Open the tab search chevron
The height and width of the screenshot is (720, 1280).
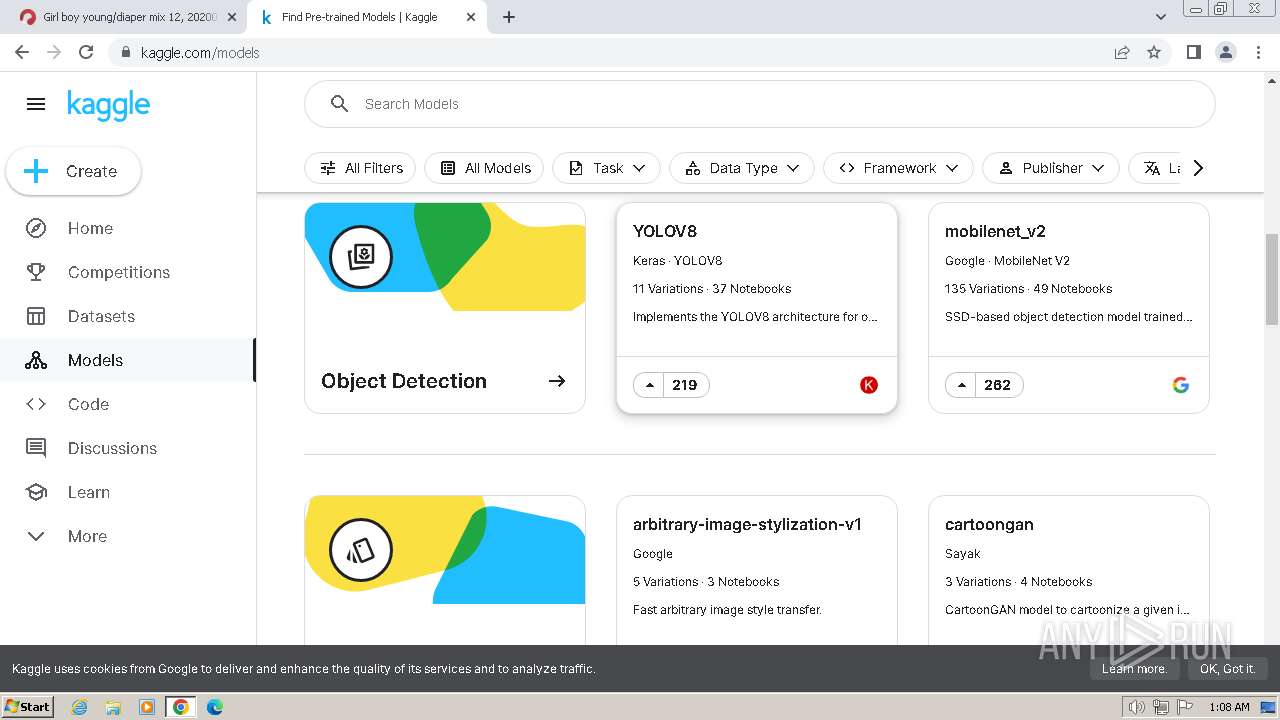click(x=1161, y=17)
